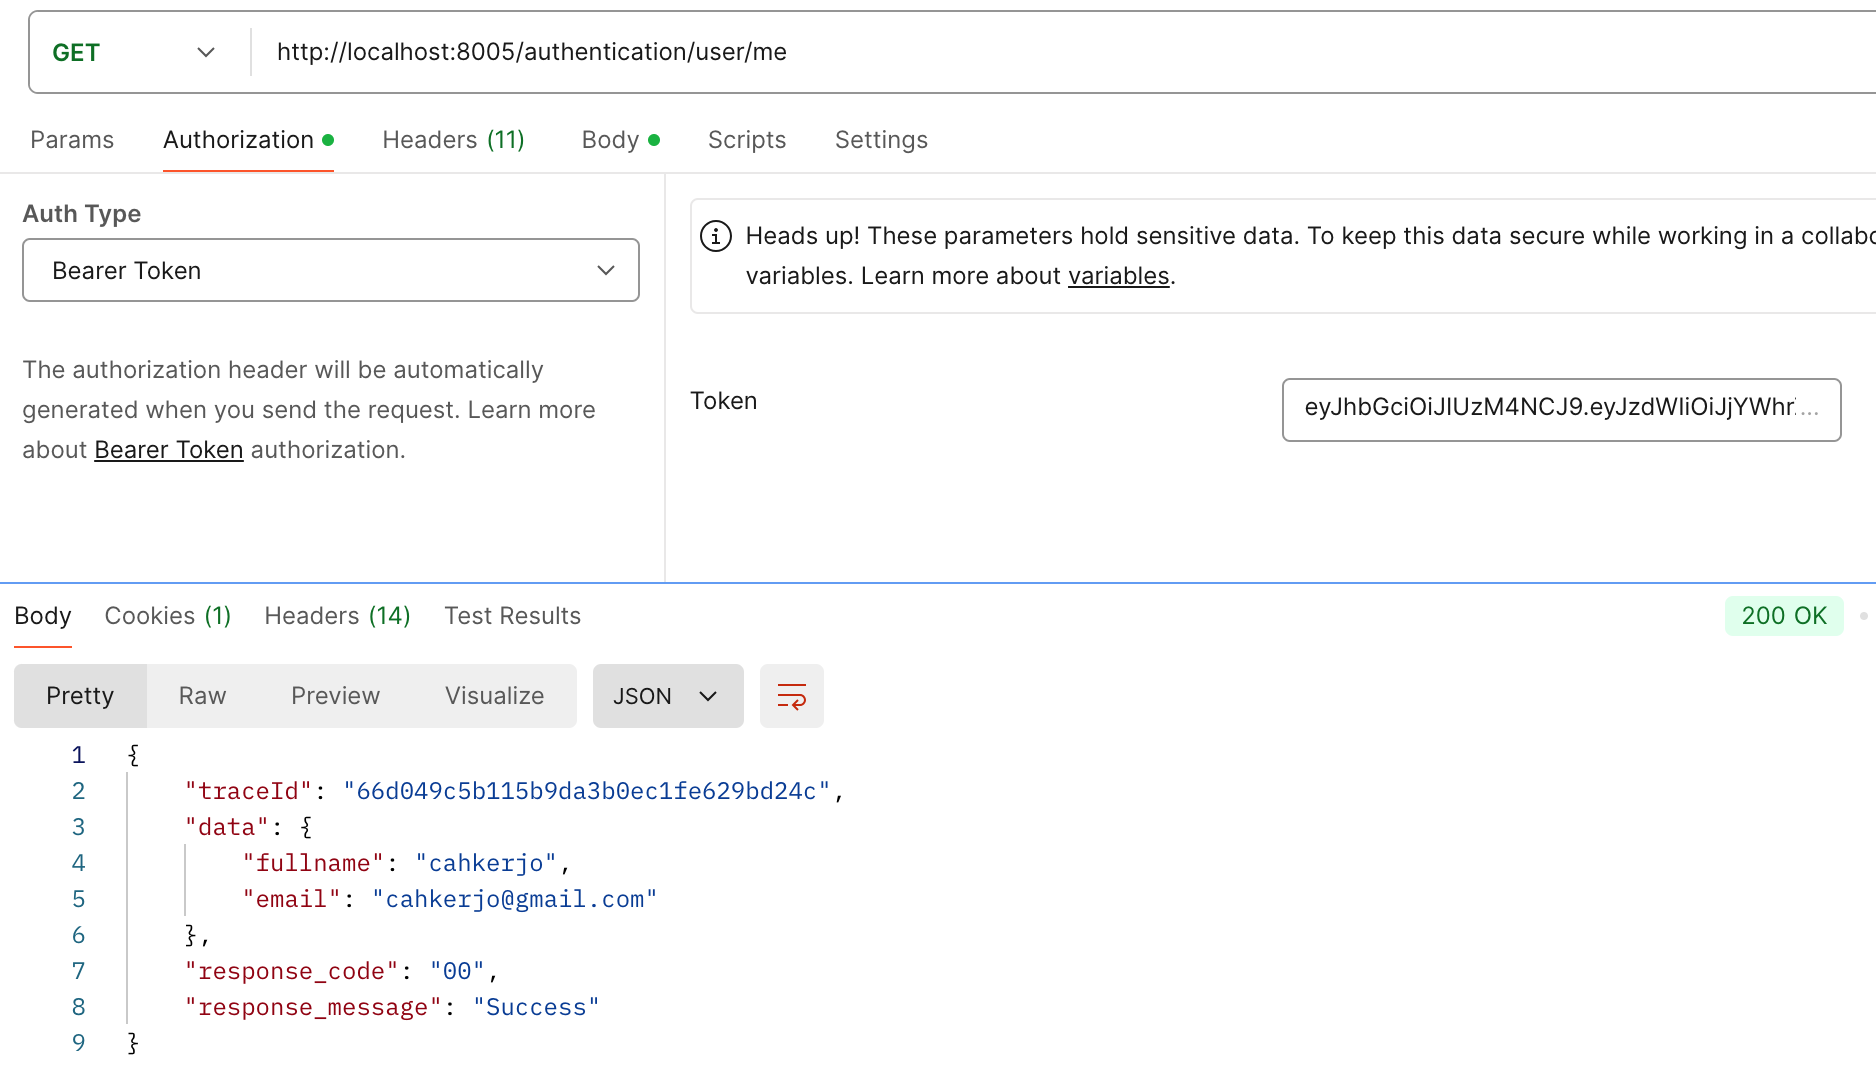
Task: Click line number 9 in response gutter
Action: [78, 1043]
